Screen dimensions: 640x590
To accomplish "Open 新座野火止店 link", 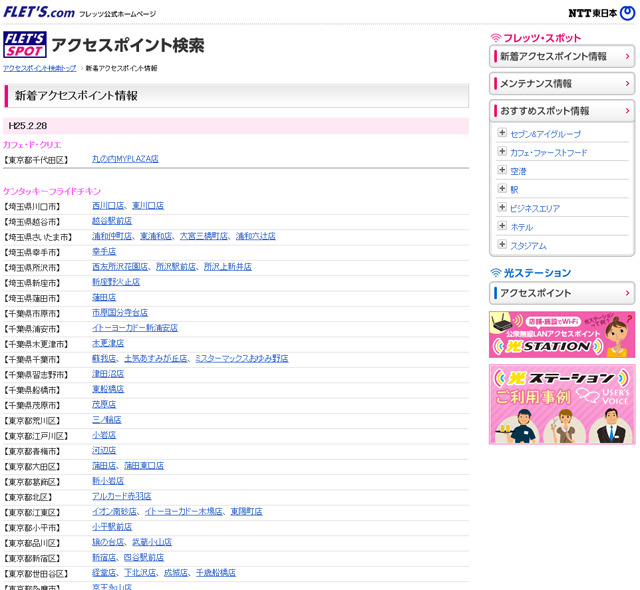I will pyautogui.click(x=116, y=282).
